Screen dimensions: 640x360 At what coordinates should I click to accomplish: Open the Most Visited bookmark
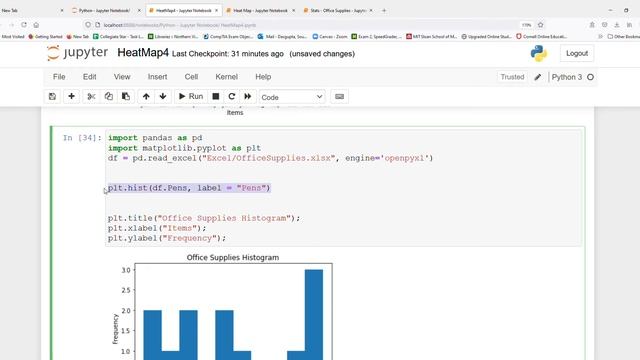[13, 37]
